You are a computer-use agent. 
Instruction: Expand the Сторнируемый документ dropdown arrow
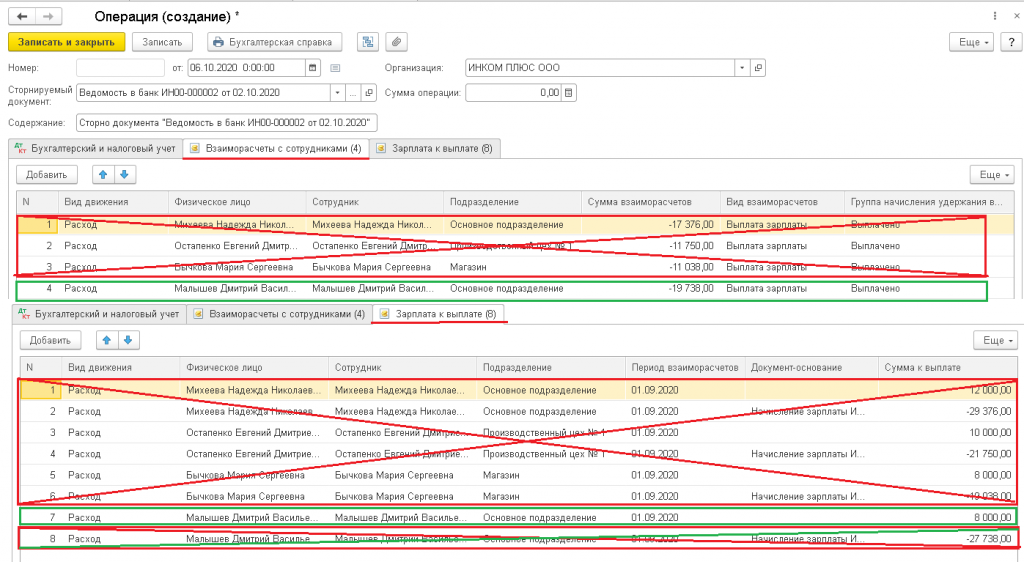(x=337, y=93)
